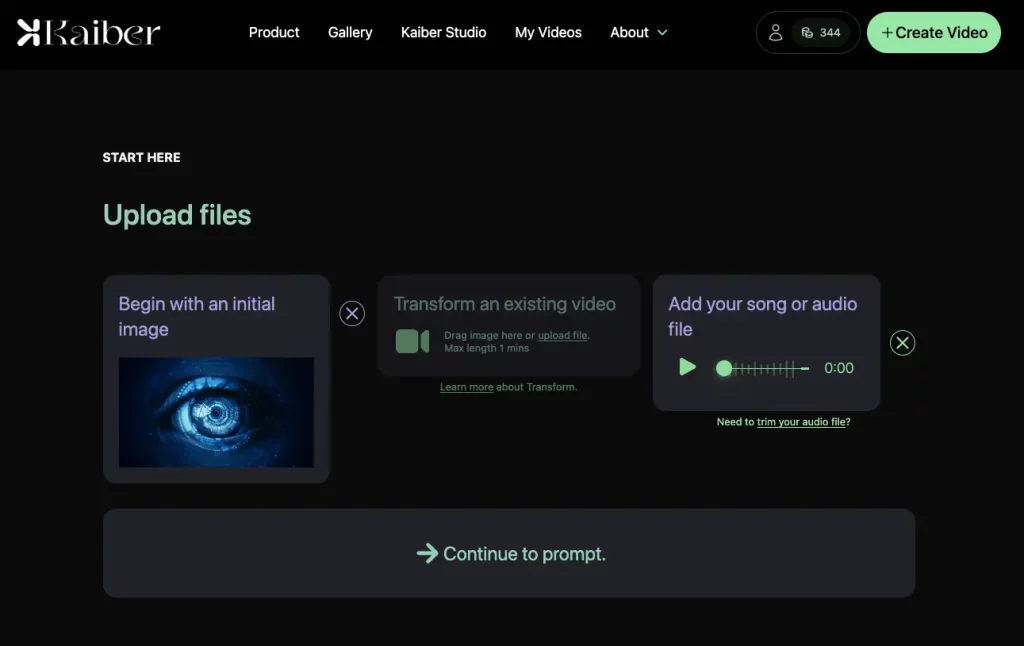Click the upload file link
Screen dimensions: 1024x646
click(563, 336)
